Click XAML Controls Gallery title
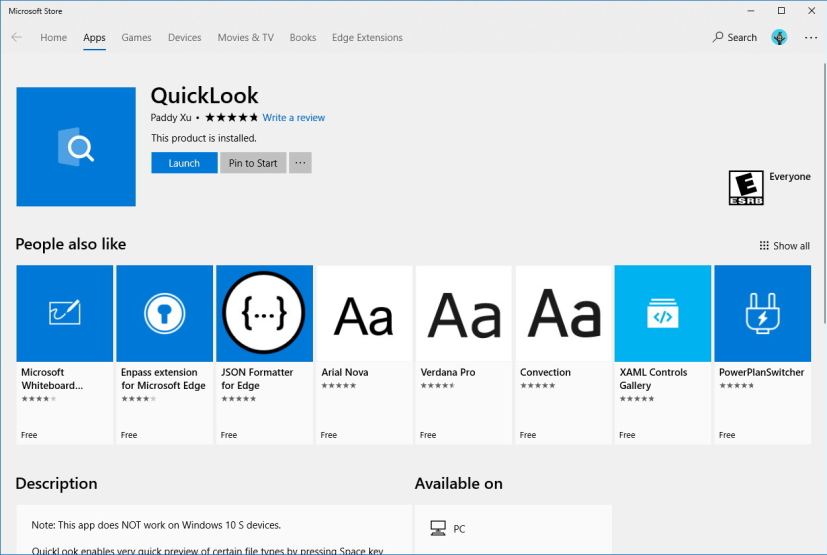This screenshot has height=555, width=827. [653, 379]
